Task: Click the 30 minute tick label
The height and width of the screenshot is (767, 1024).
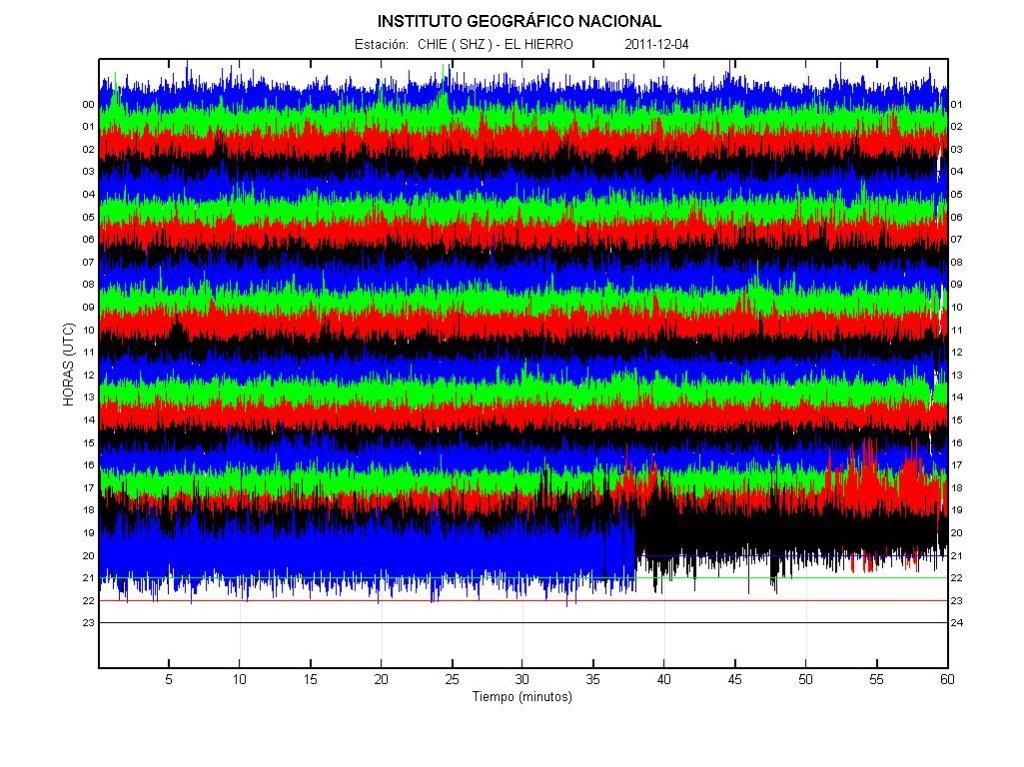Action: click(522, 680)
